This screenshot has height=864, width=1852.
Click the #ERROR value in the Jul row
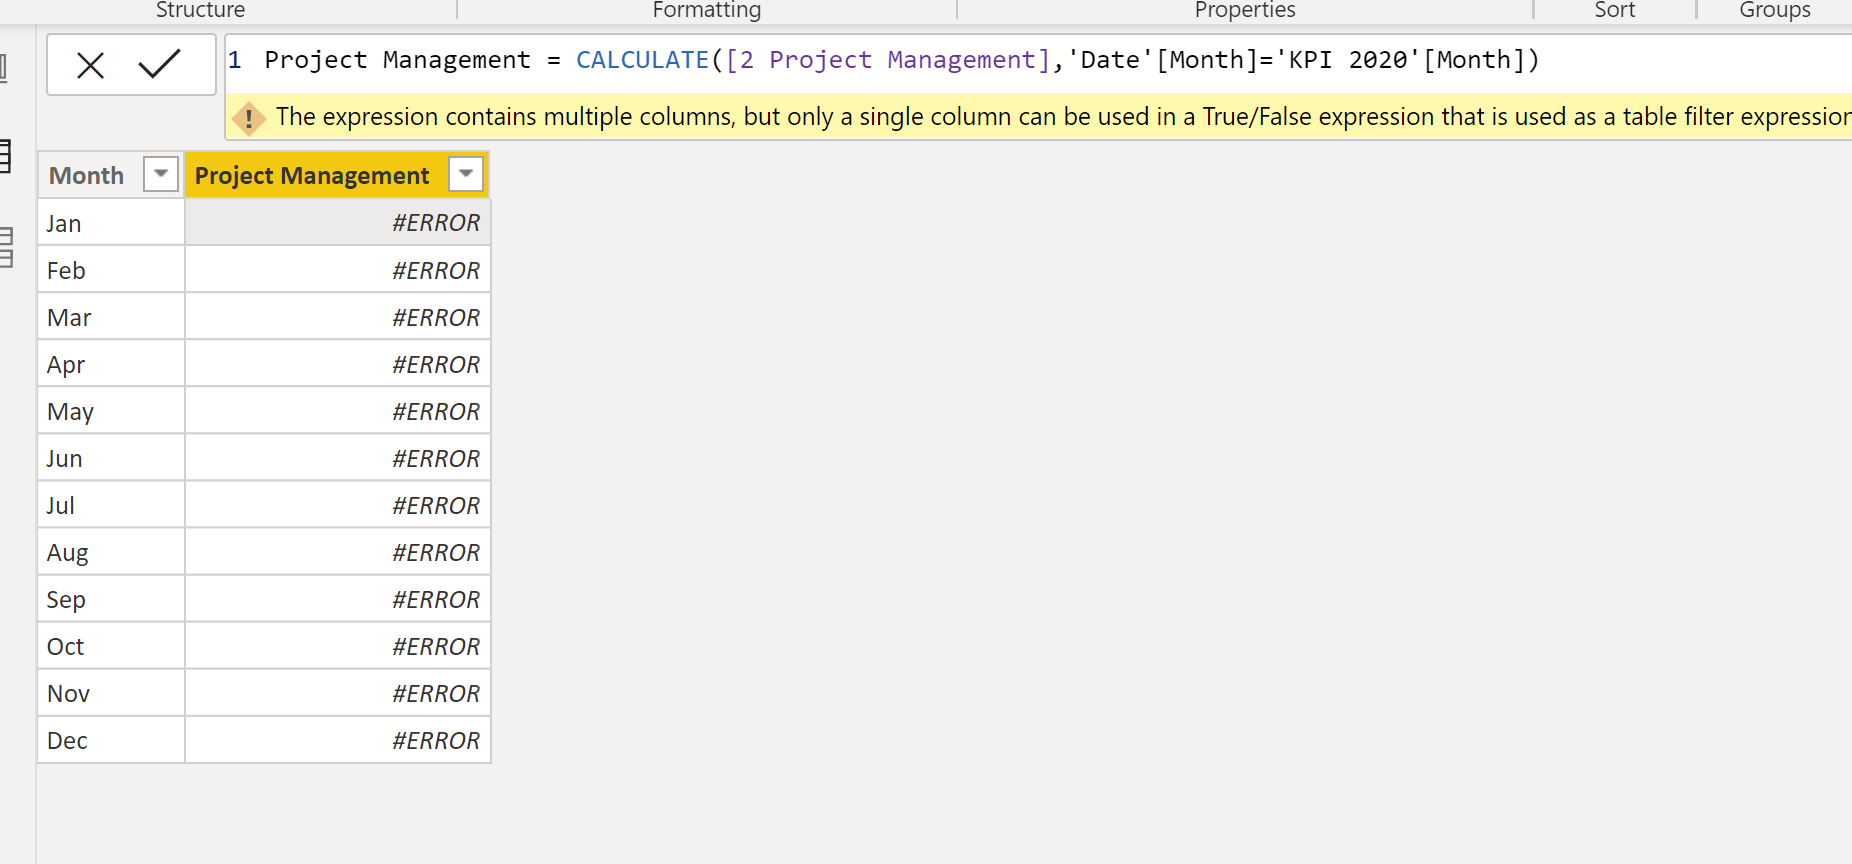436,505
